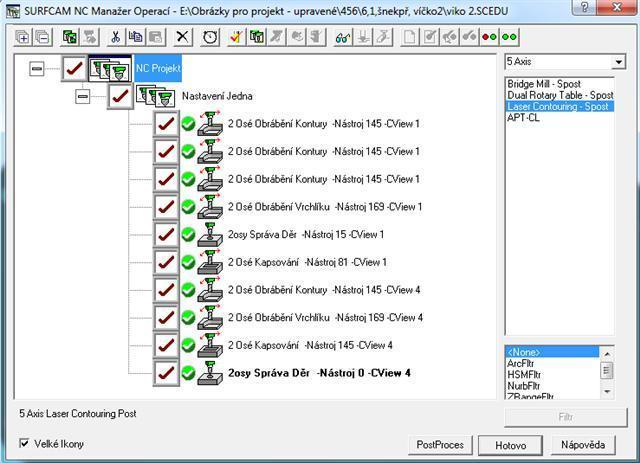
Task: Toggle checkbox for Kapsování Nástroj 81 CView 1
Action: (x=166, y=262)
